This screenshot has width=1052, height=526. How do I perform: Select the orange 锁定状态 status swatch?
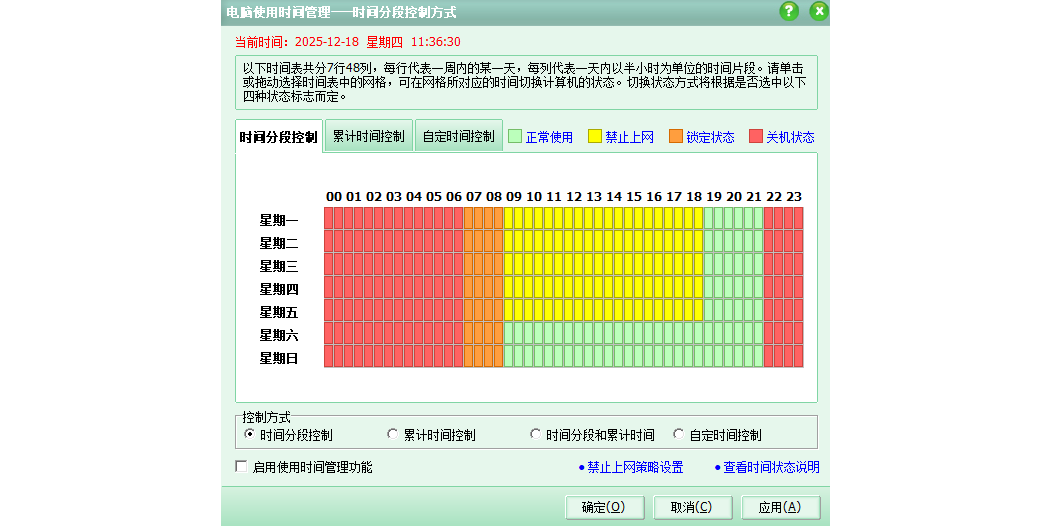pyautogui.click(x=676, y=137)
